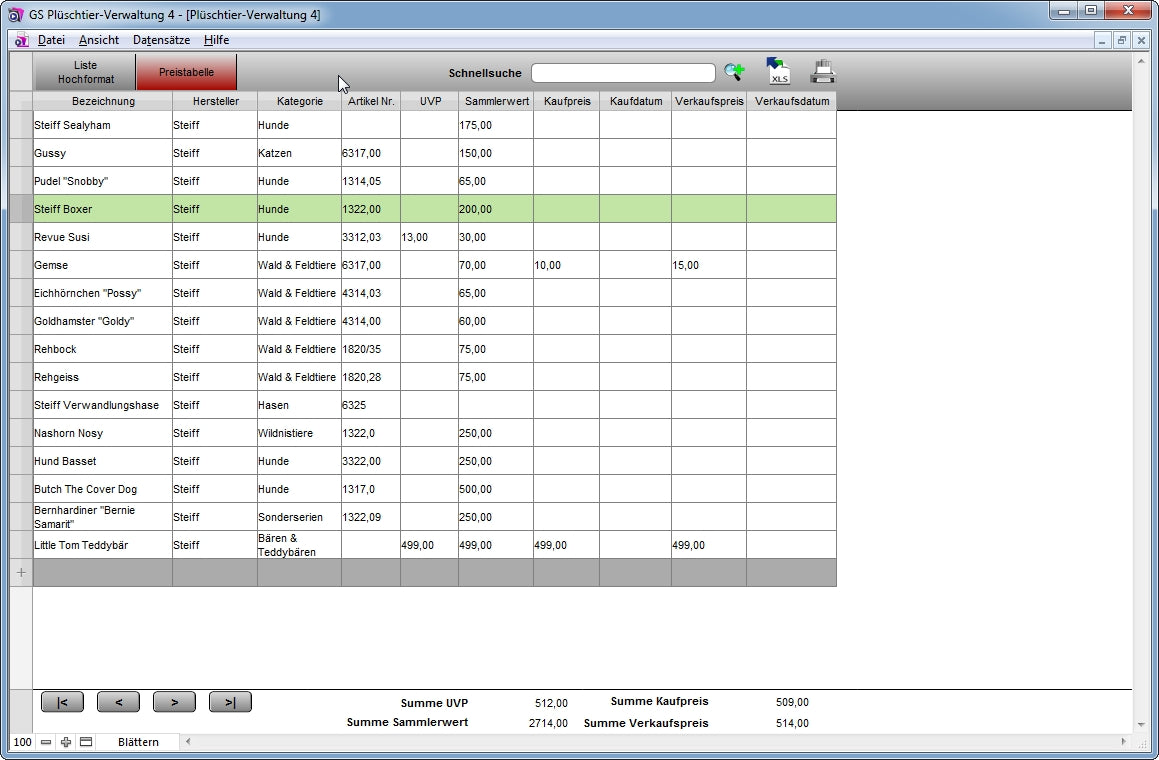This screenshot has height=760, width=1159.
Task: Click the Schnellsuche search field
Action: (x=623, y=73)
